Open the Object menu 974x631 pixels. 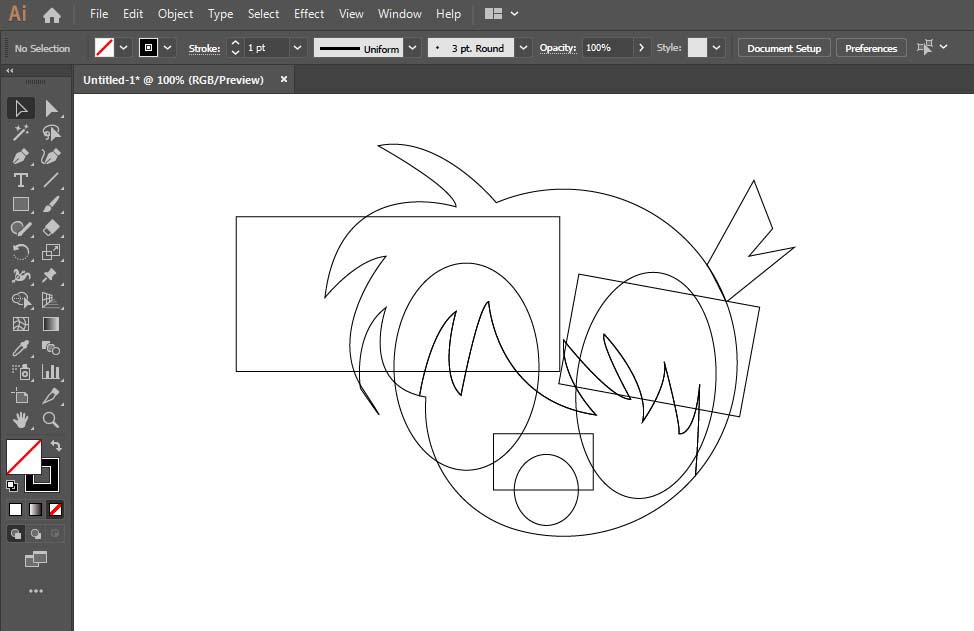[x=175, y=14]
